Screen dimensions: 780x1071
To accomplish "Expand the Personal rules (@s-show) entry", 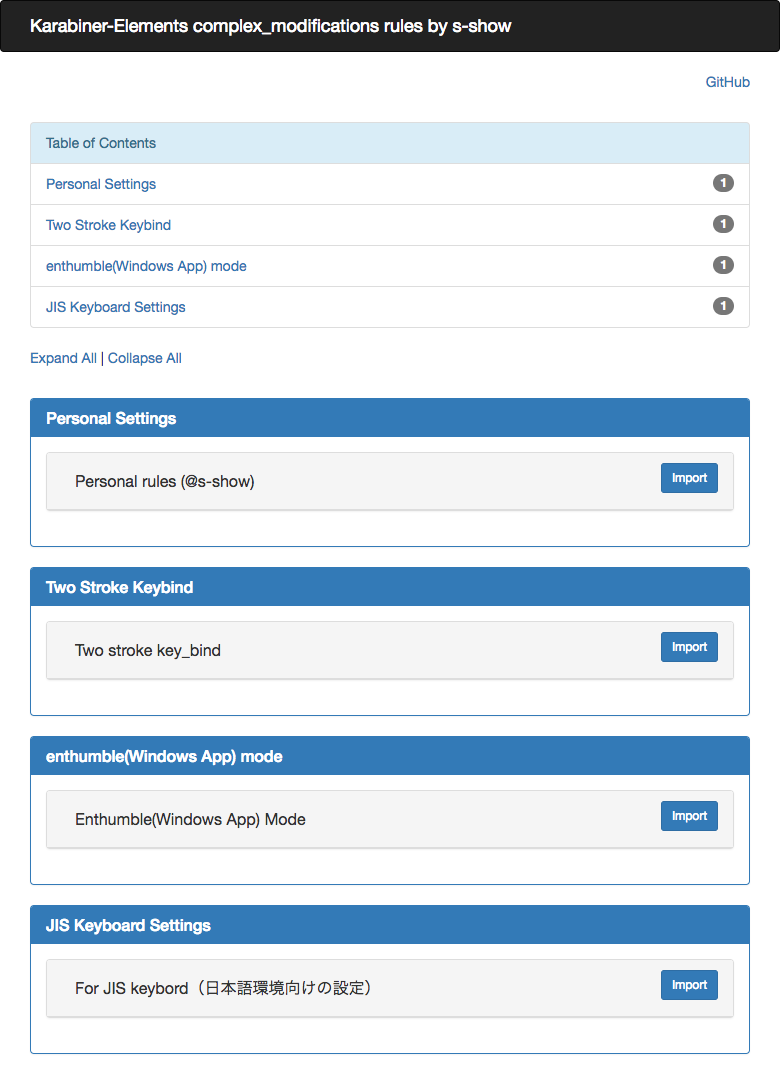I will pyautogui.click(x=165, y=481).
